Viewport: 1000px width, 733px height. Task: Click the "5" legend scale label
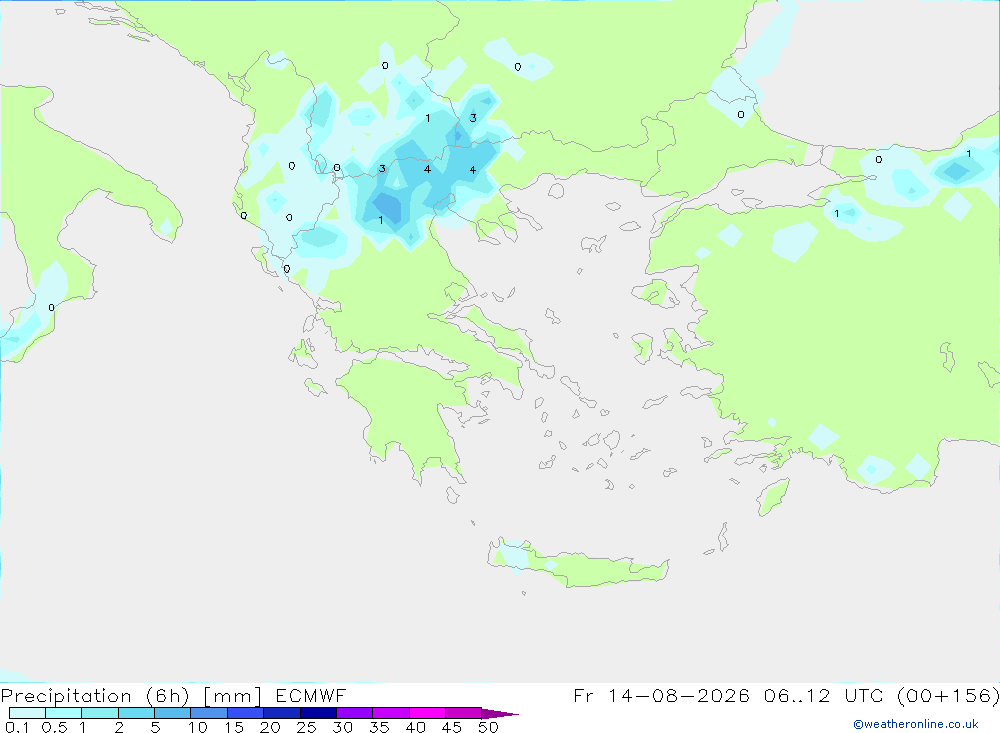(x=155, y=727)
